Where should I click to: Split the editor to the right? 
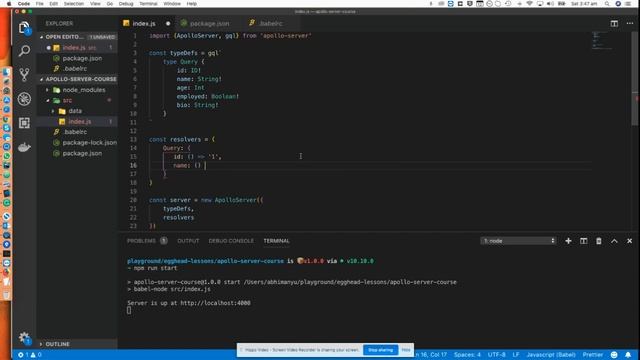pos(614,24)
